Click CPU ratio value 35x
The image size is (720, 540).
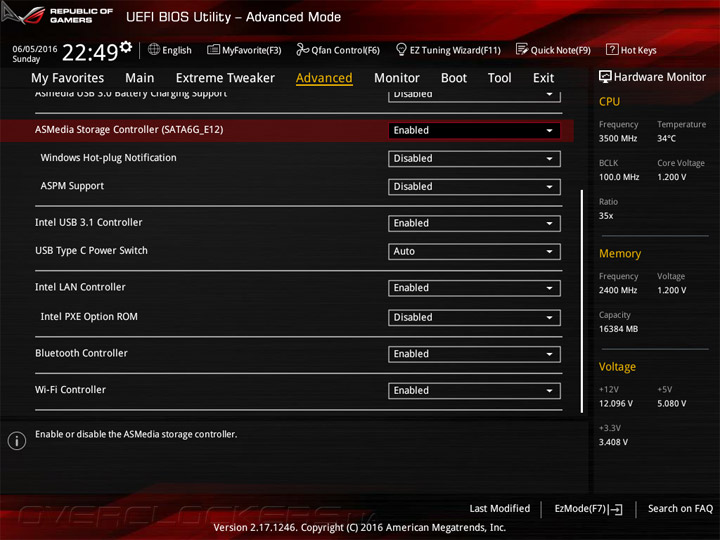(606, 216)
